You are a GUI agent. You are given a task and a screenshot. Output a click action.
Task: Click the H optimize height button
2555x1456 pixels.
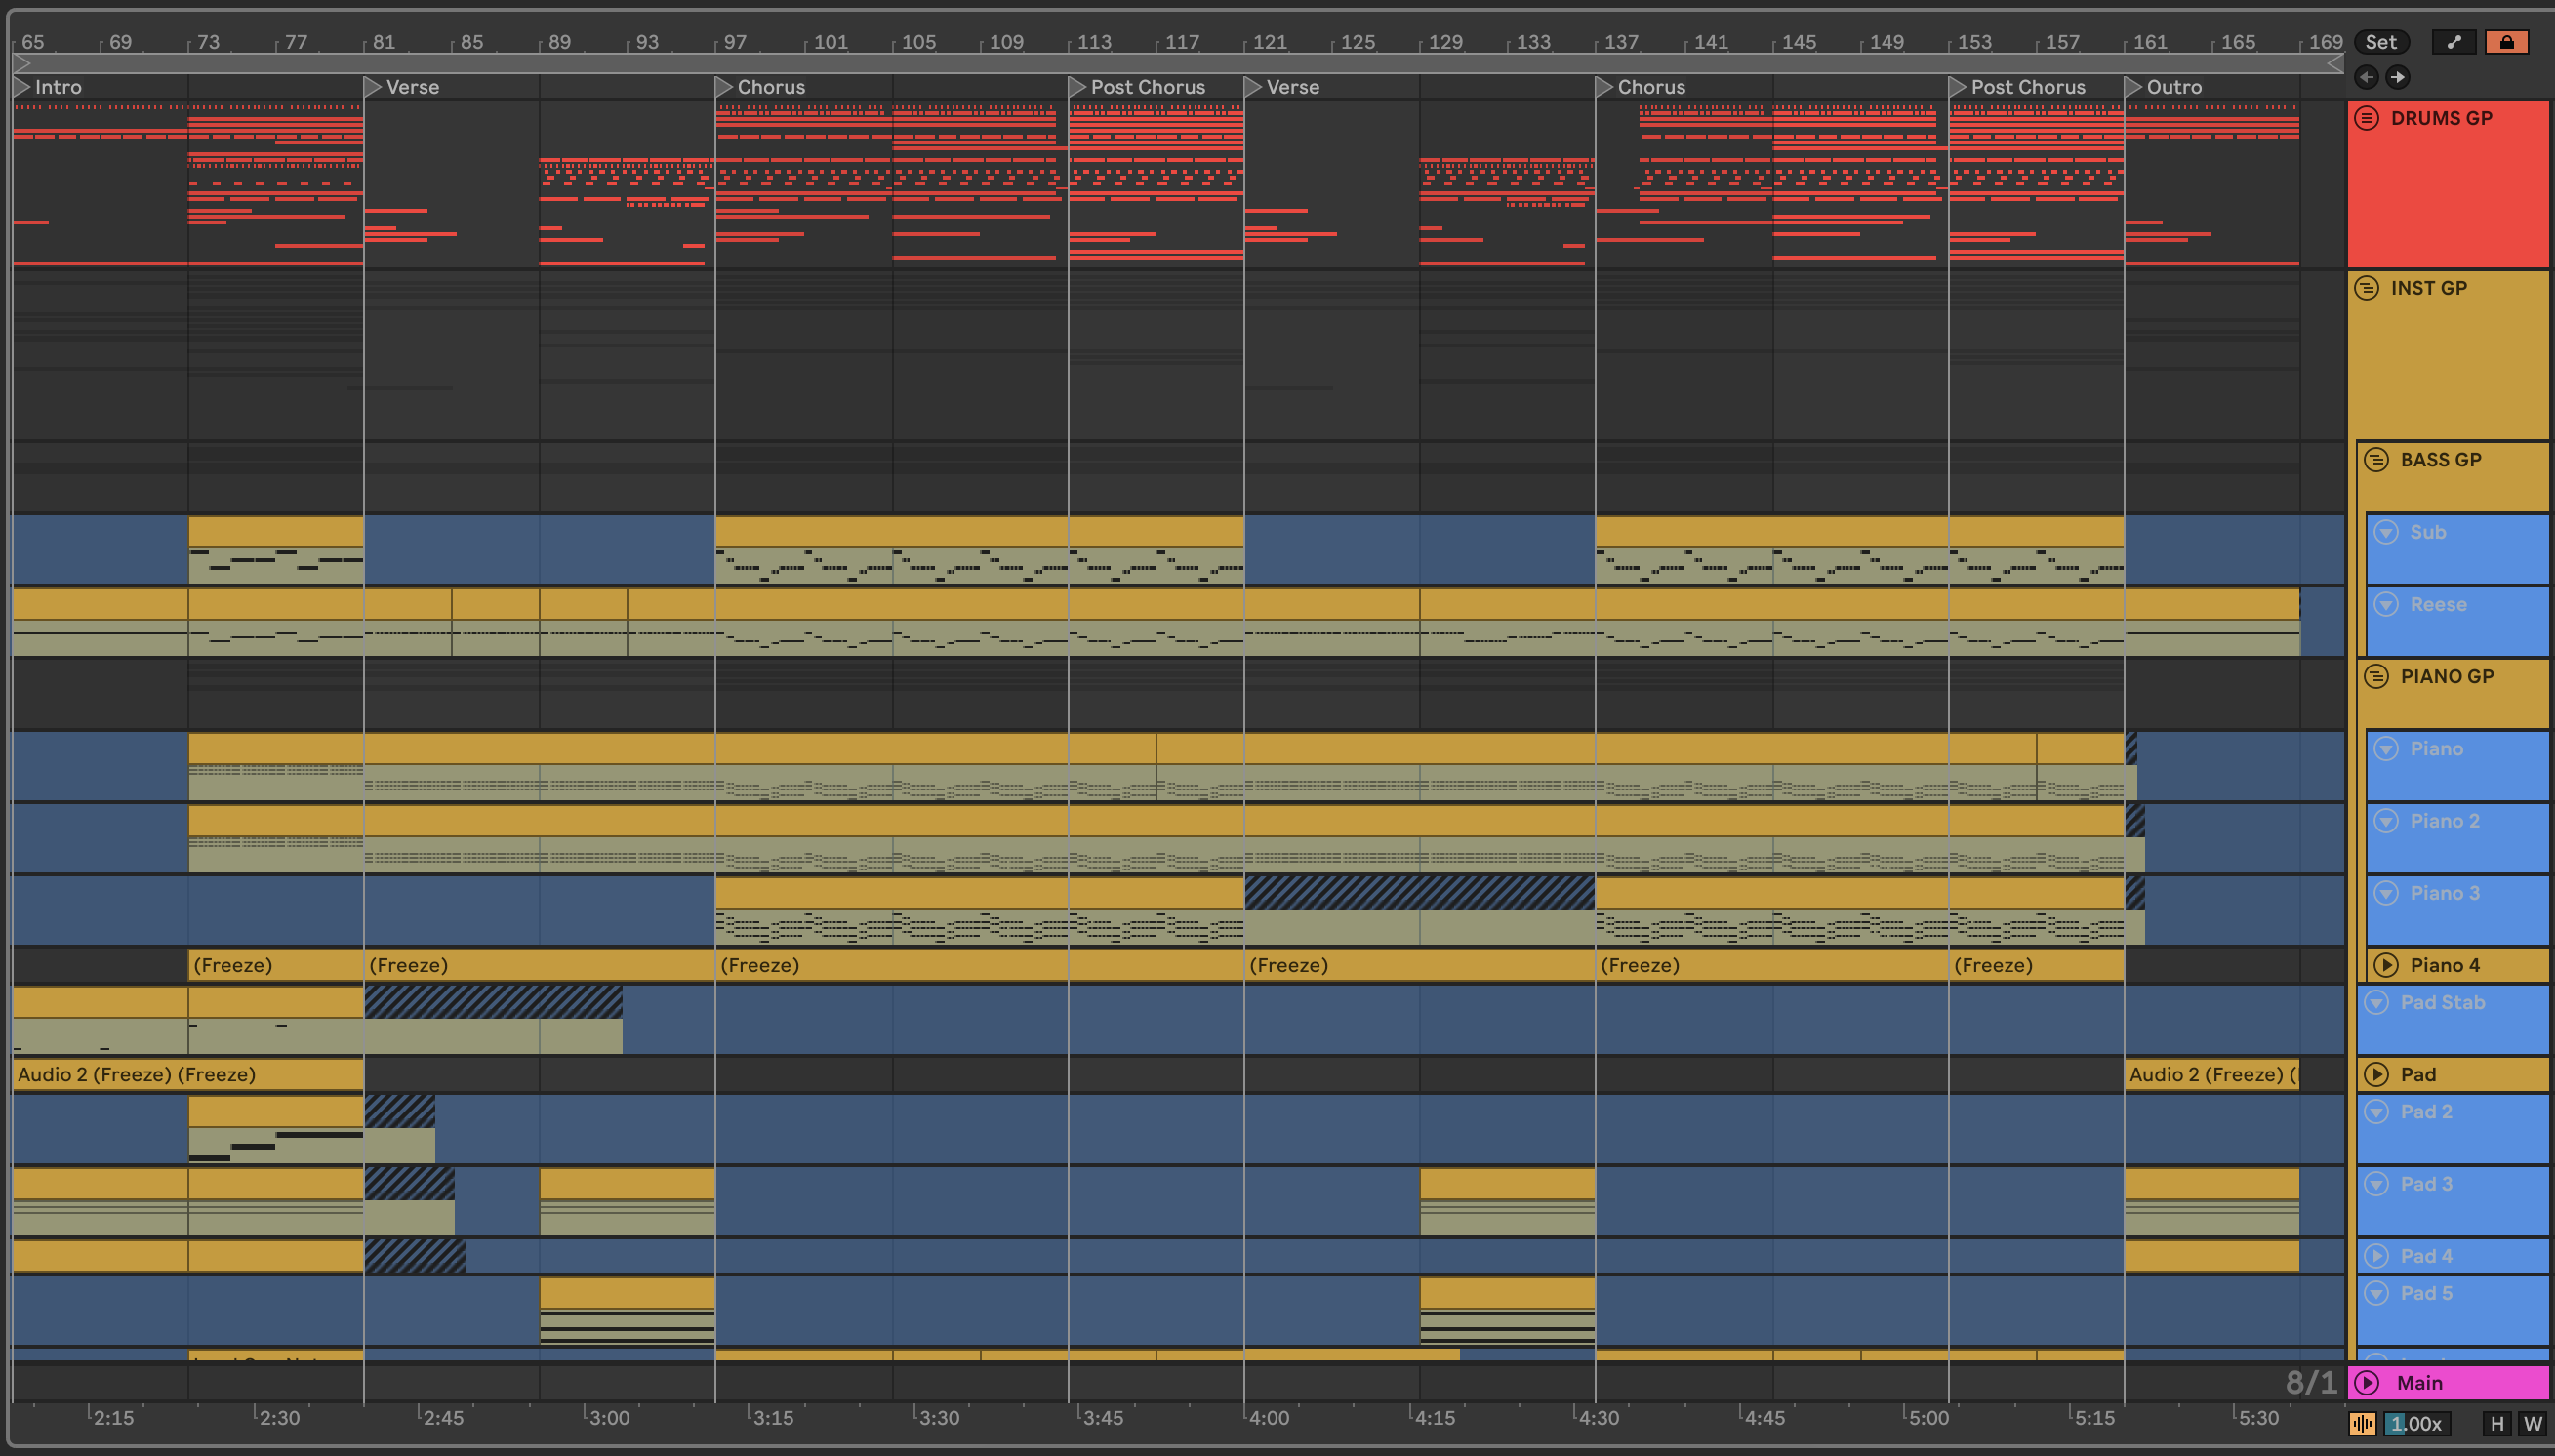(2497, 1424)
